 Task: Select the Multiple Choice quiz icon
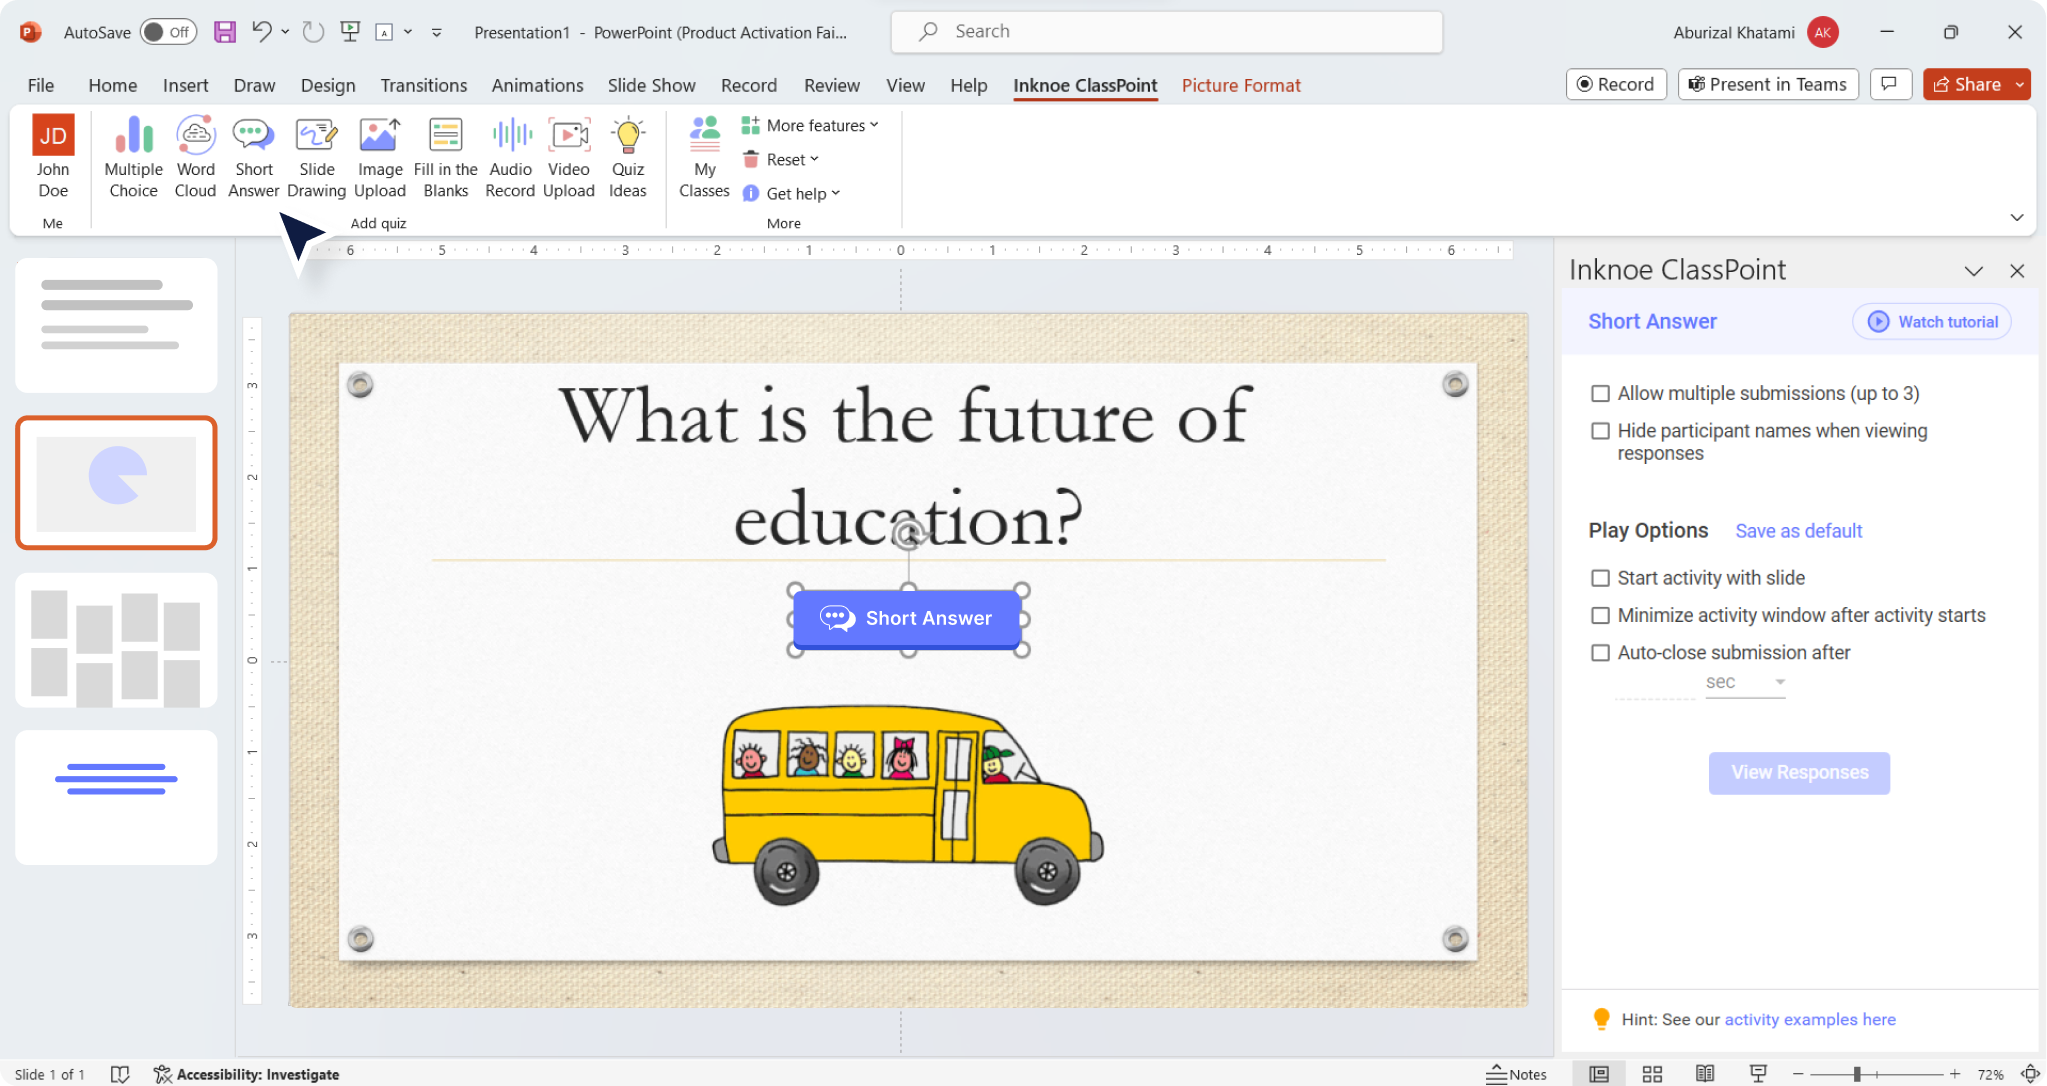pos(132,155)
